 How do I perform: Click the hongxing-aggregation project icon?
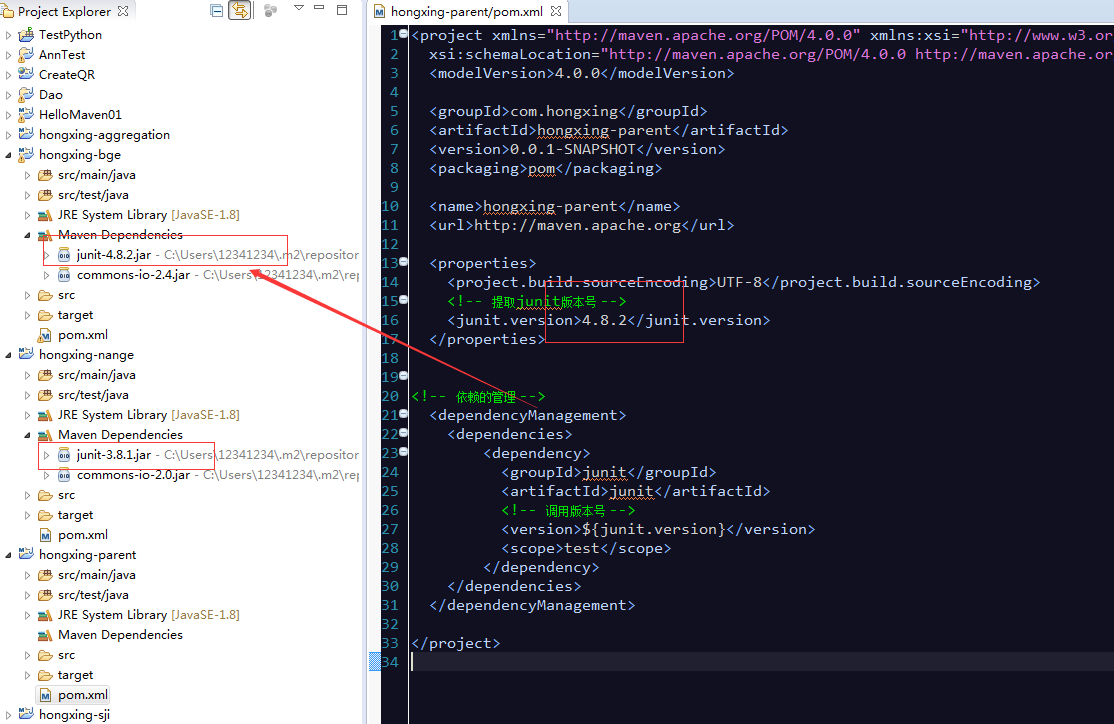tap(26, 134)
